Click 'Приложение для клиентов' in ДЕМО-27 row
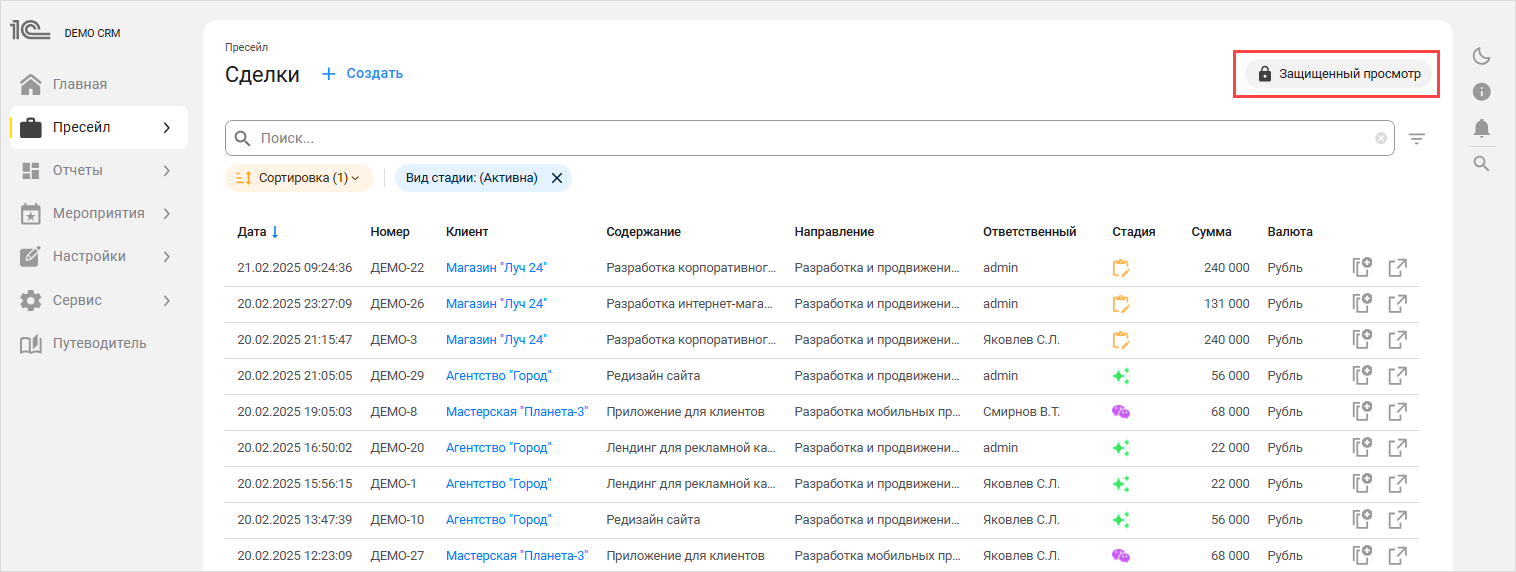This screenshot has height=572, width=1516. pyautogui.click(x=685, y=556)
